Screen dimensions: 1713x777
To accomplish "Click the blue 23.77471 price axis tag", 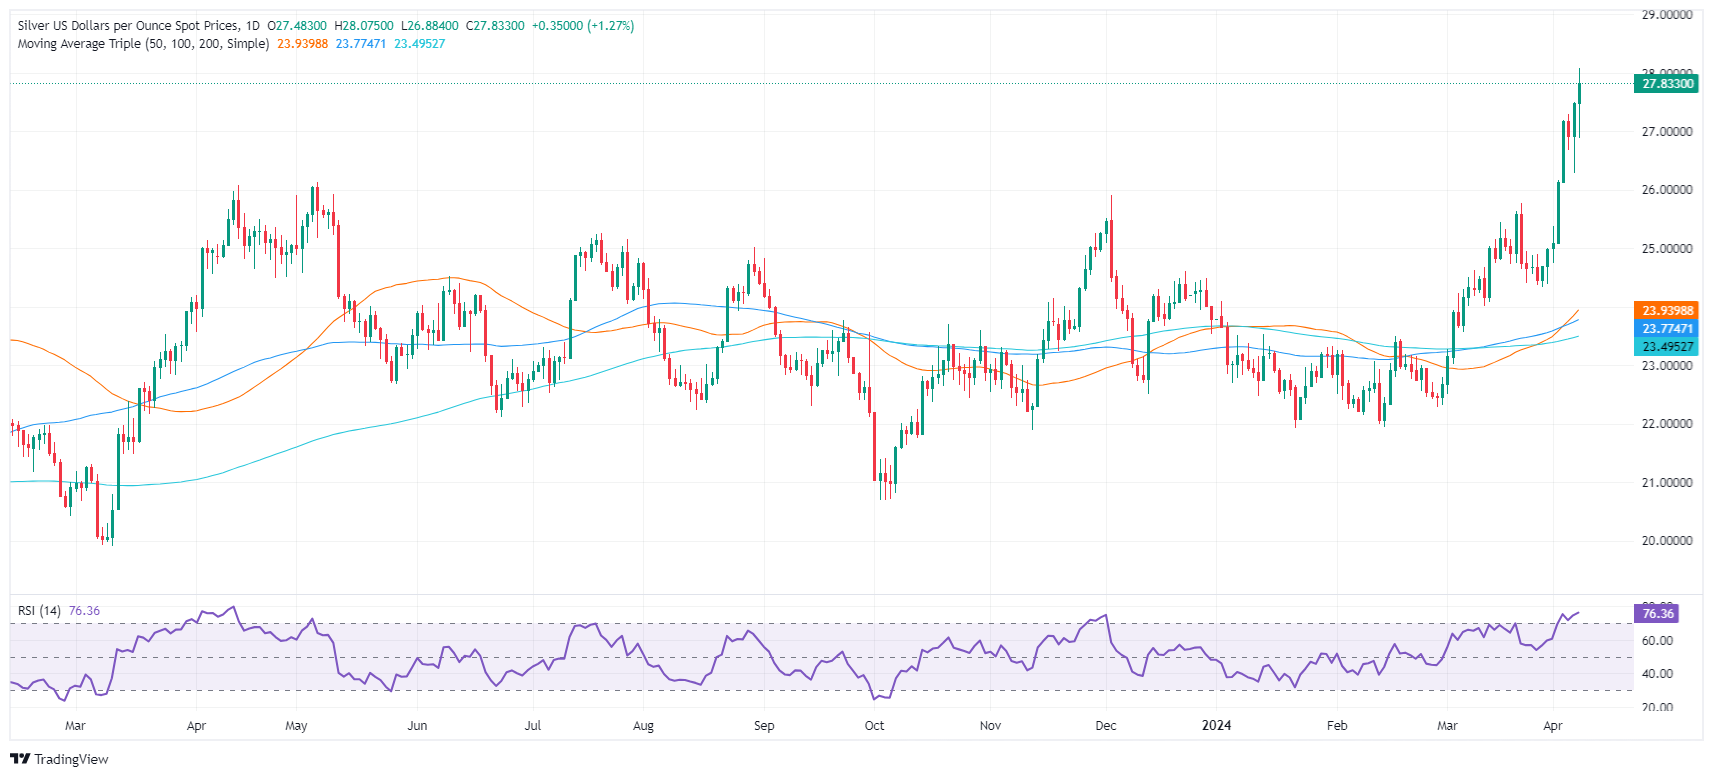I will 1667,329.
